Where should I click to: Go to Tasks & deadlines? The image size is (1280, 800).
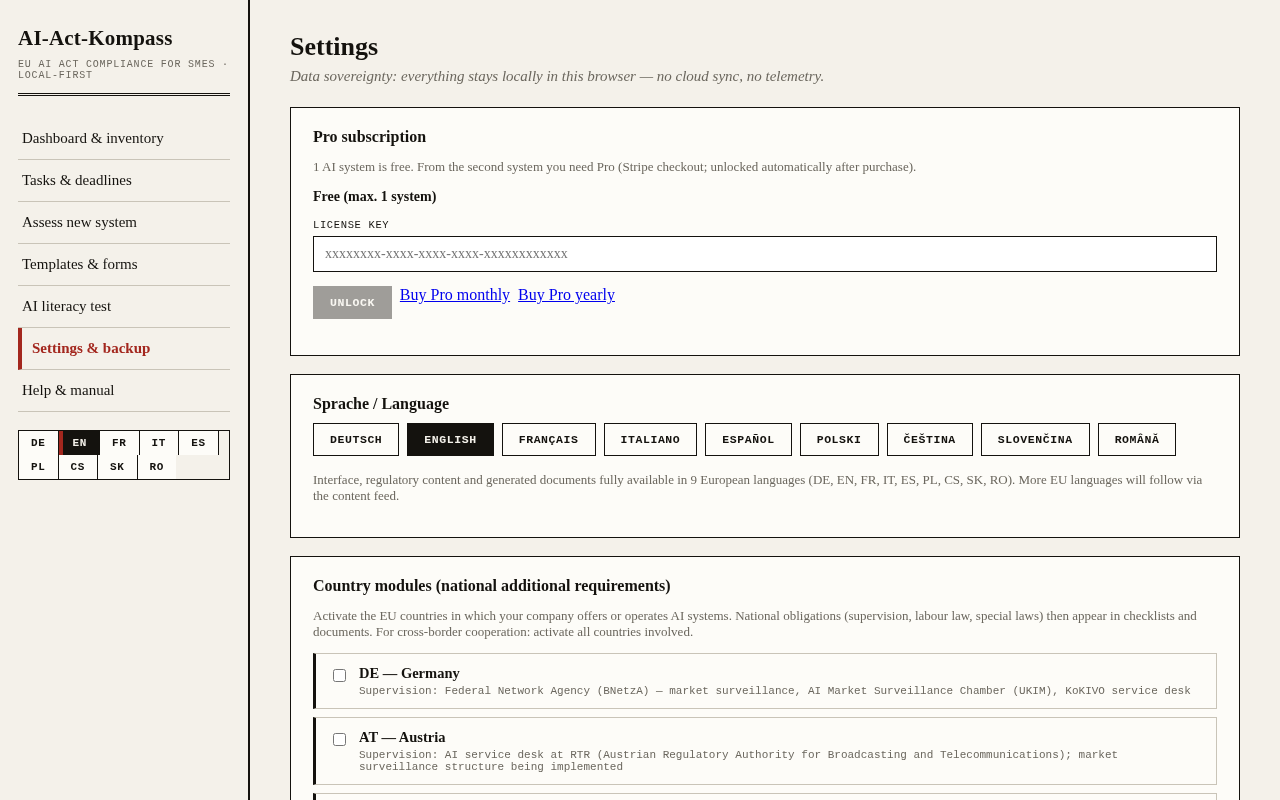(124, 180)
